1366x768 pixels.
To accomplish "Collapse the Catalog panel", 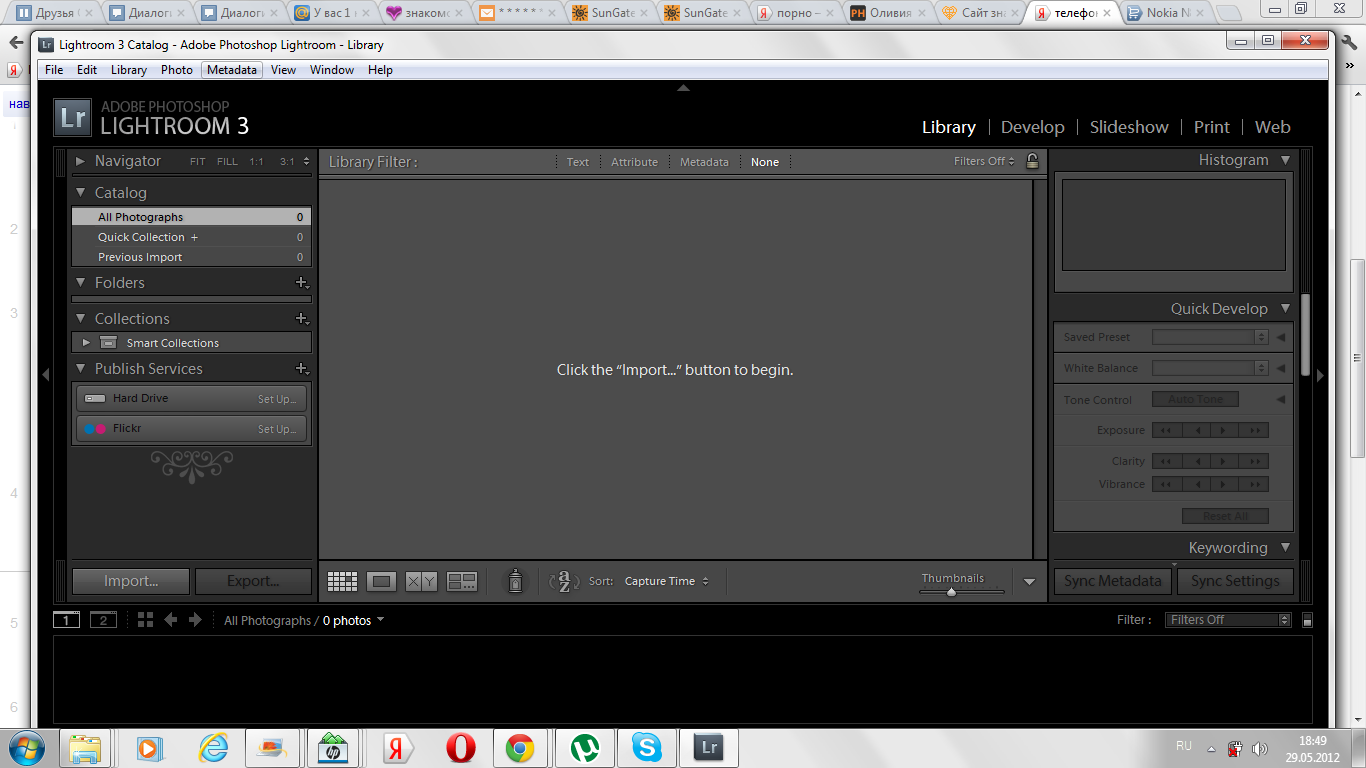I will point(81,193).
